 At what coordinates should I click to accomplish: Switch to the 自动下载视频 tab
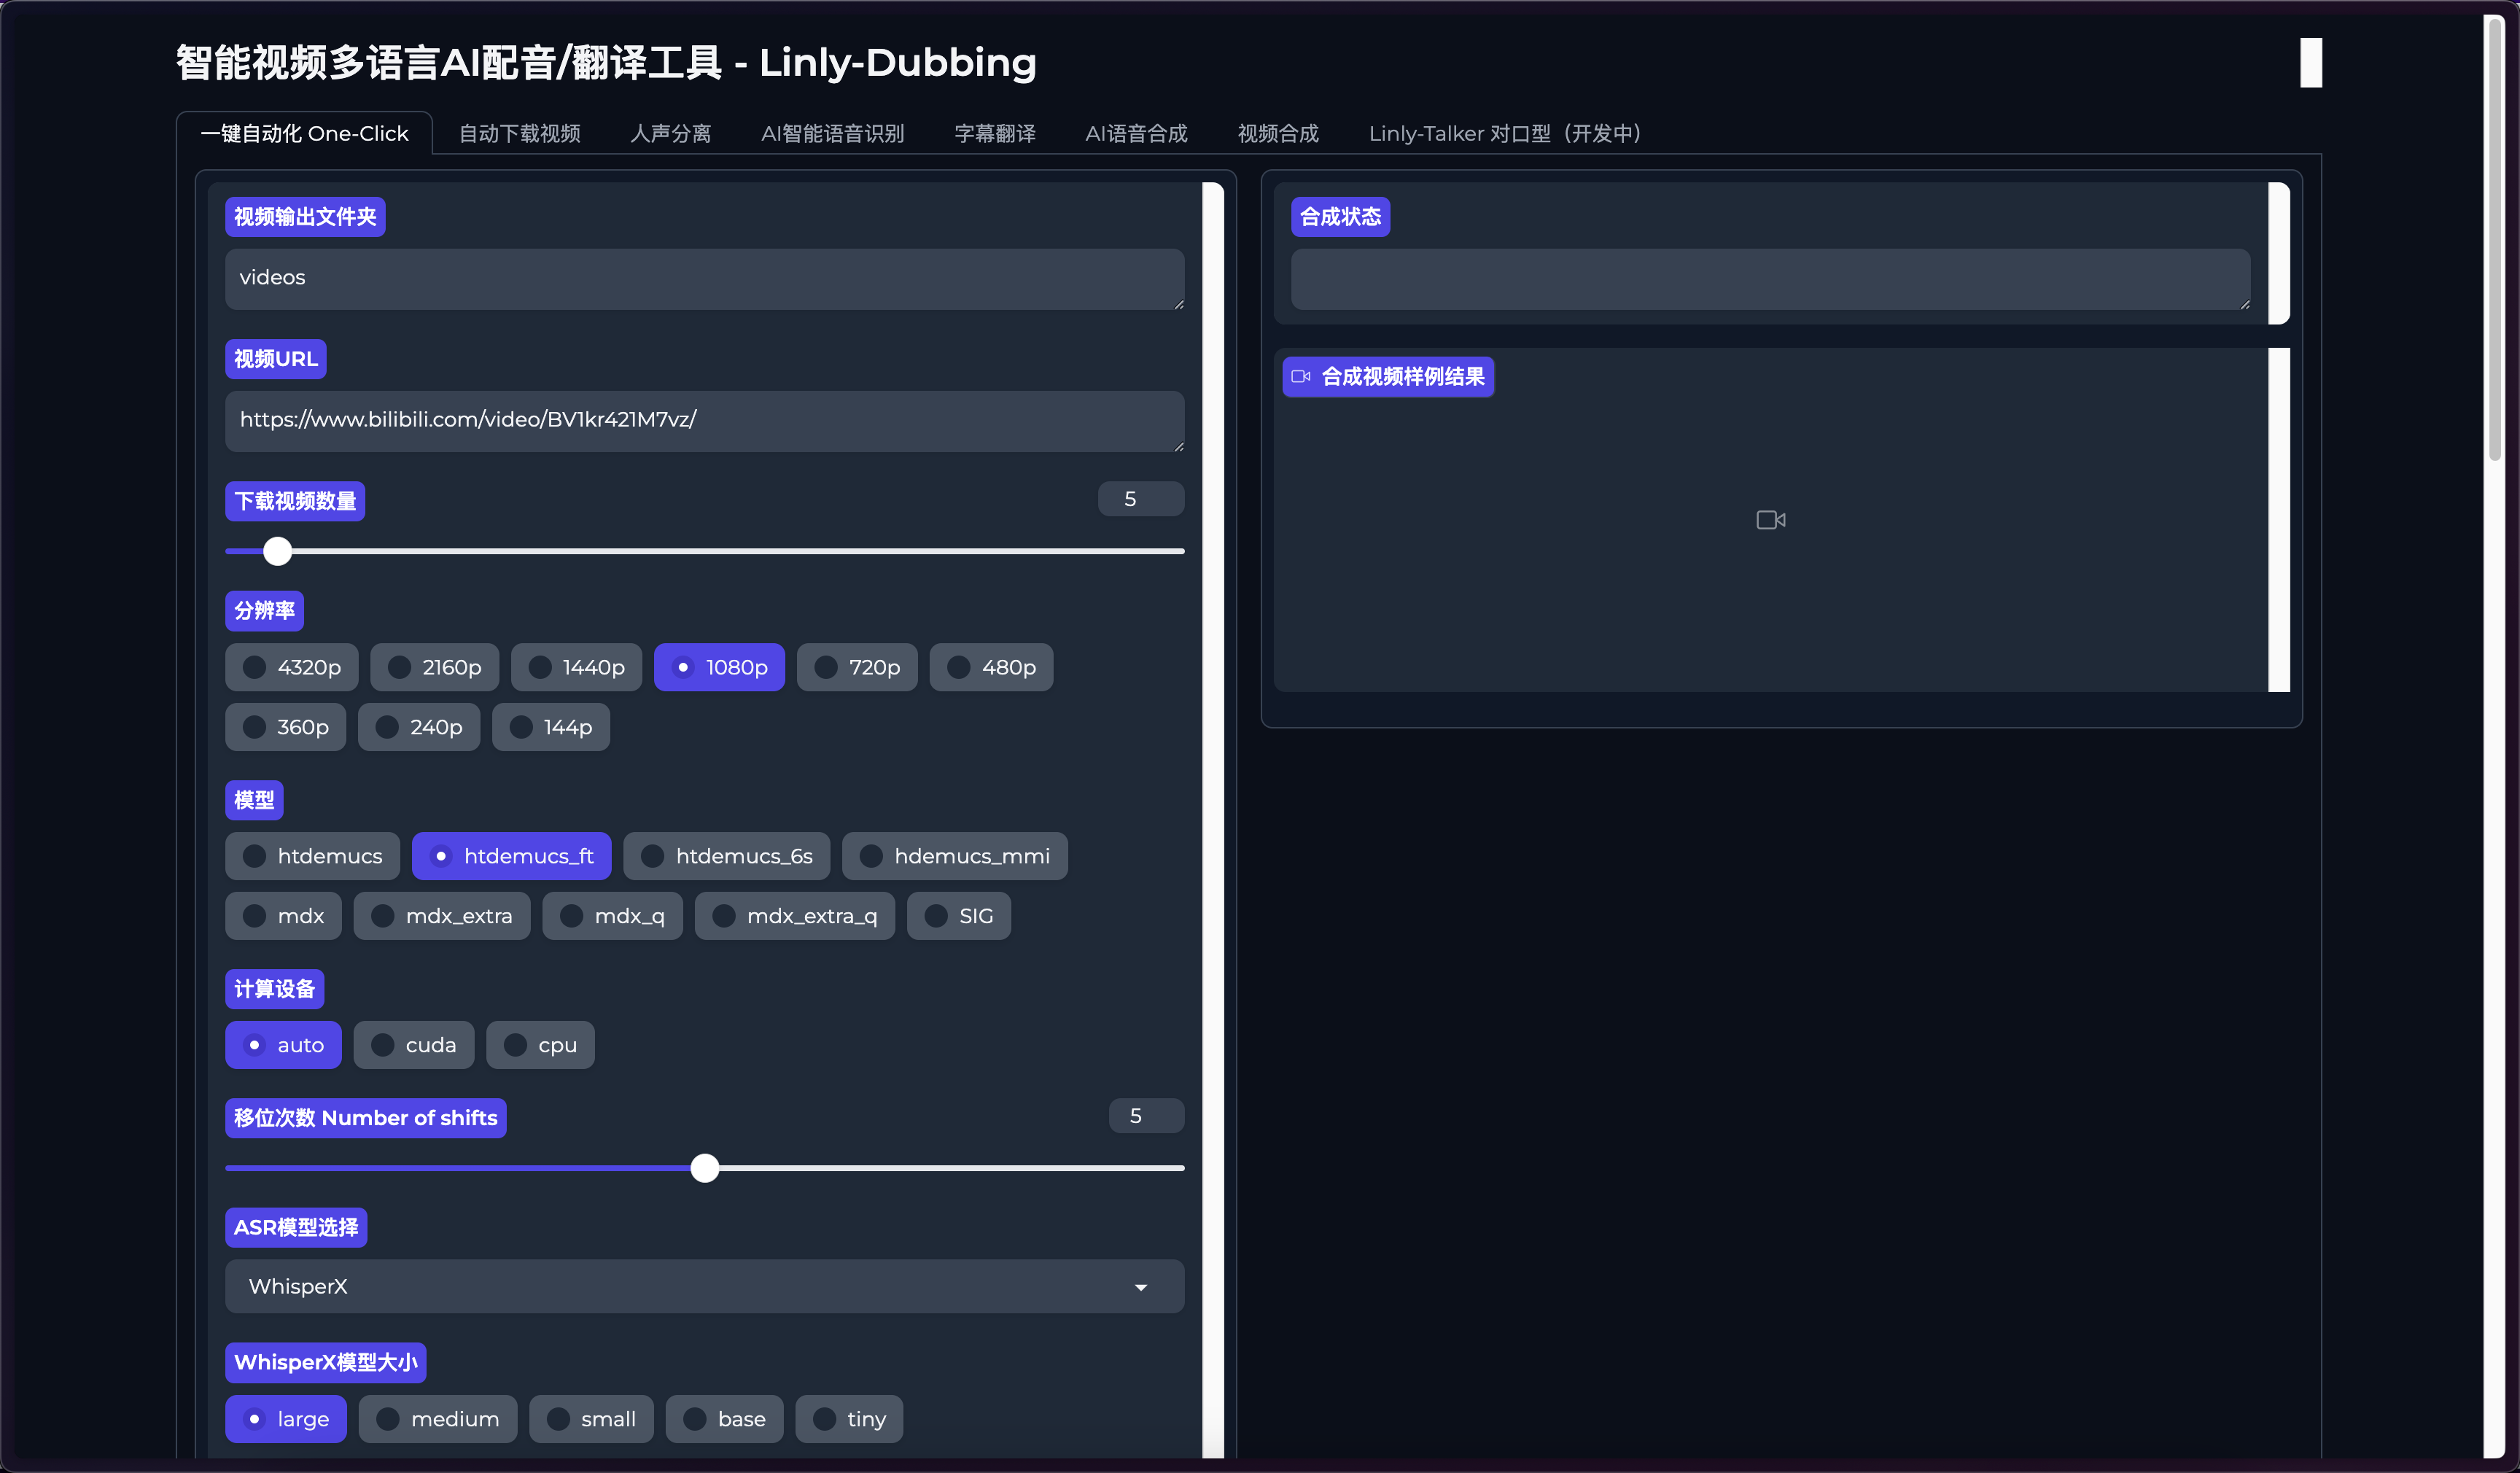519,134
